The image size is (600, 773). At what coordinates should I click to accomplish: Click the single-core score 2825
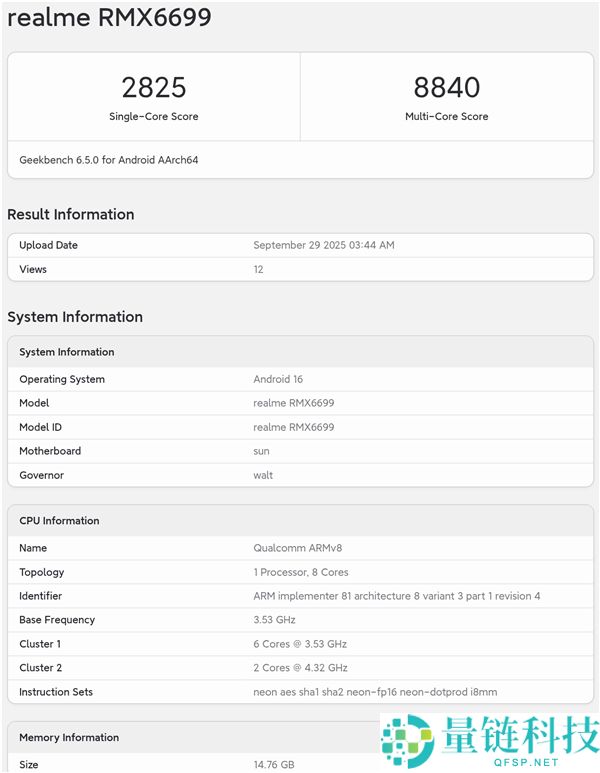click(154, 87)
